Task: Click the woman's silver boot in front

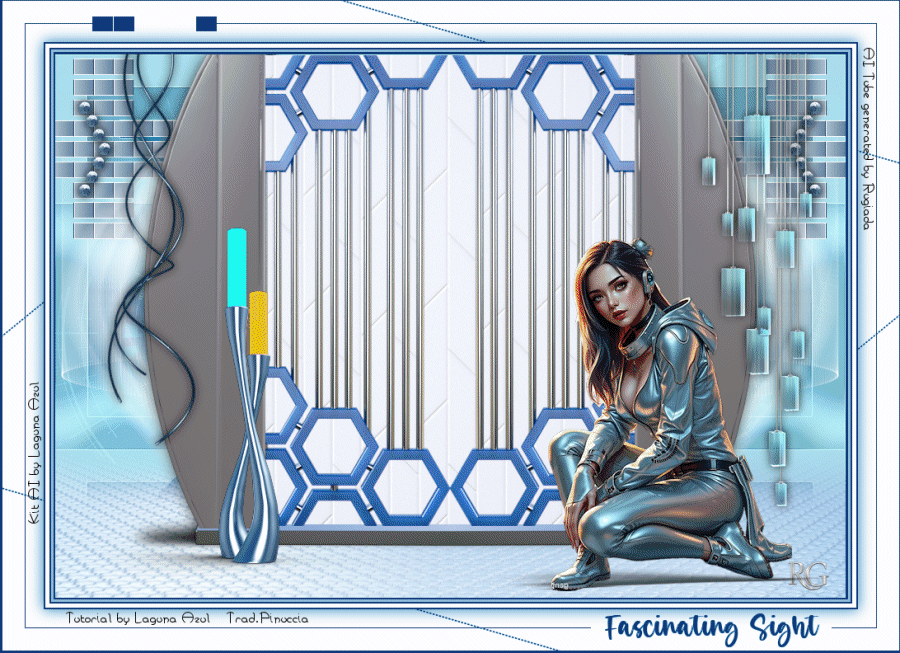Action: click(581, 569)
